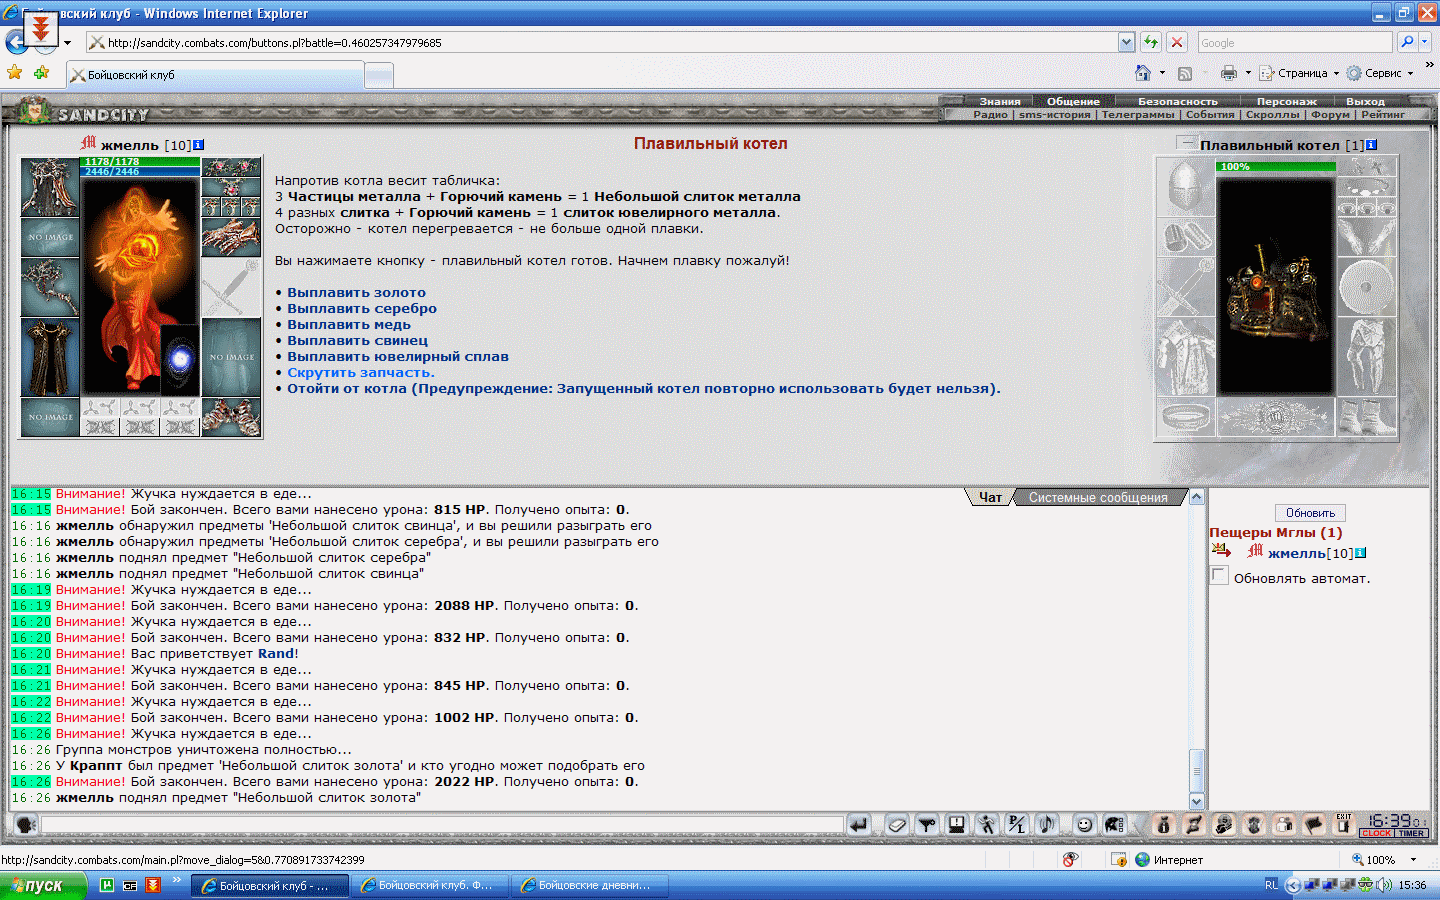Click the empty boots slot of Плавильный котел
The image size is (1440, 900).
tap(1366, 417)
